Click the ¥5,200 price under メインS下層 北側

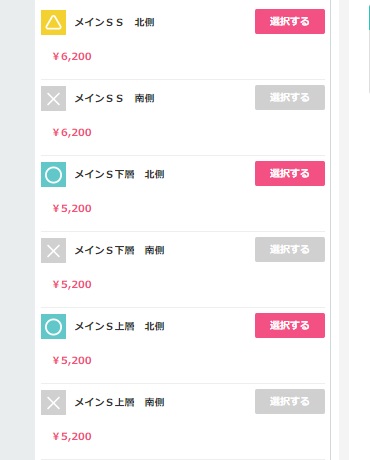pos(72,208)
